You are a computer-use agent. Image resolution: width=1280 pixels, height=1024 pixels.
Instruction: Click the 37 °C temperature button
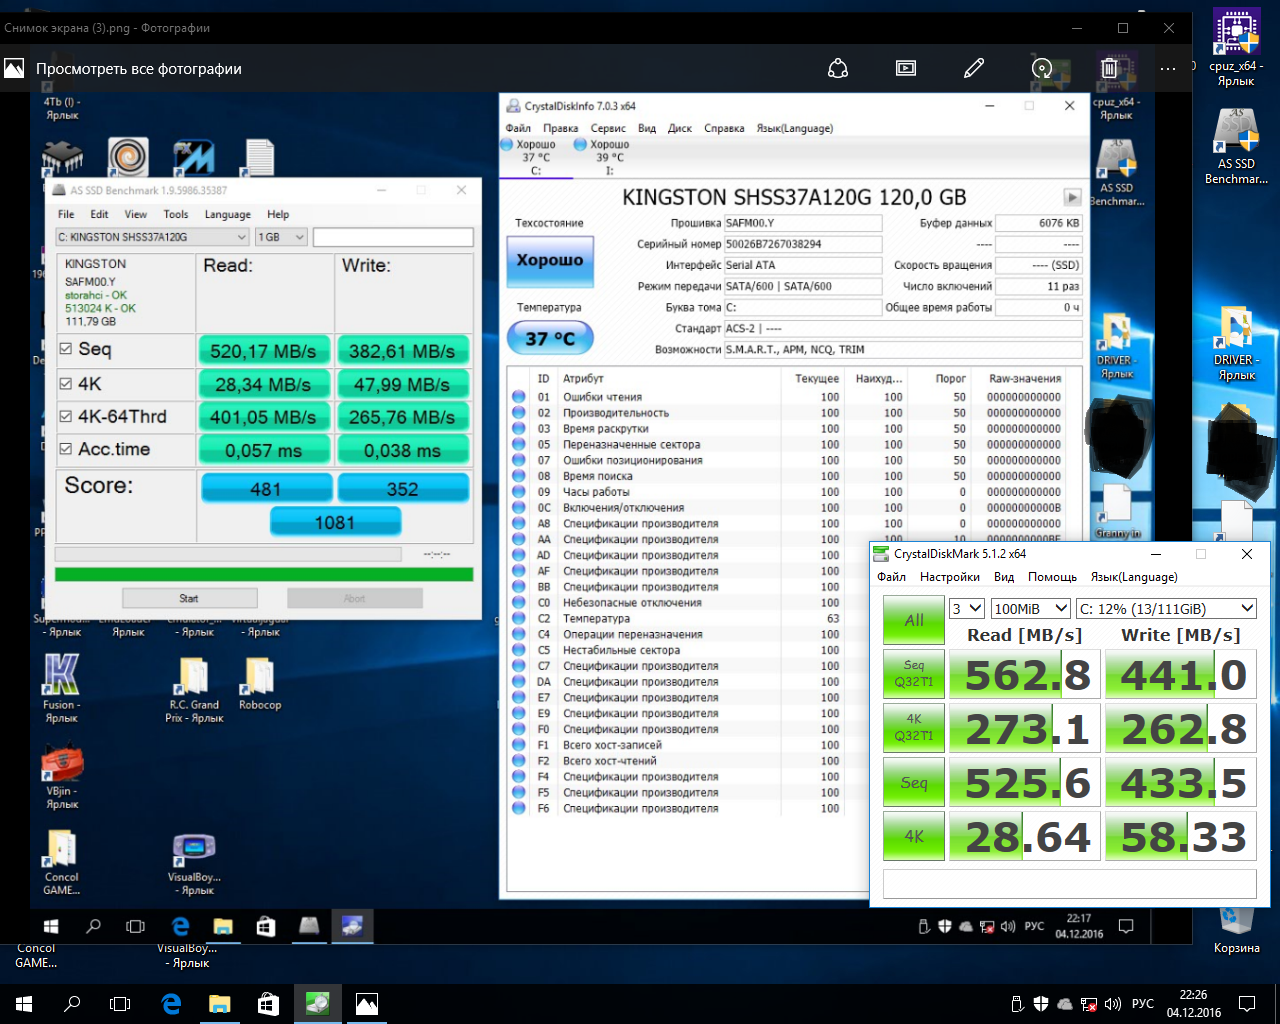click(x=550, y=338)
